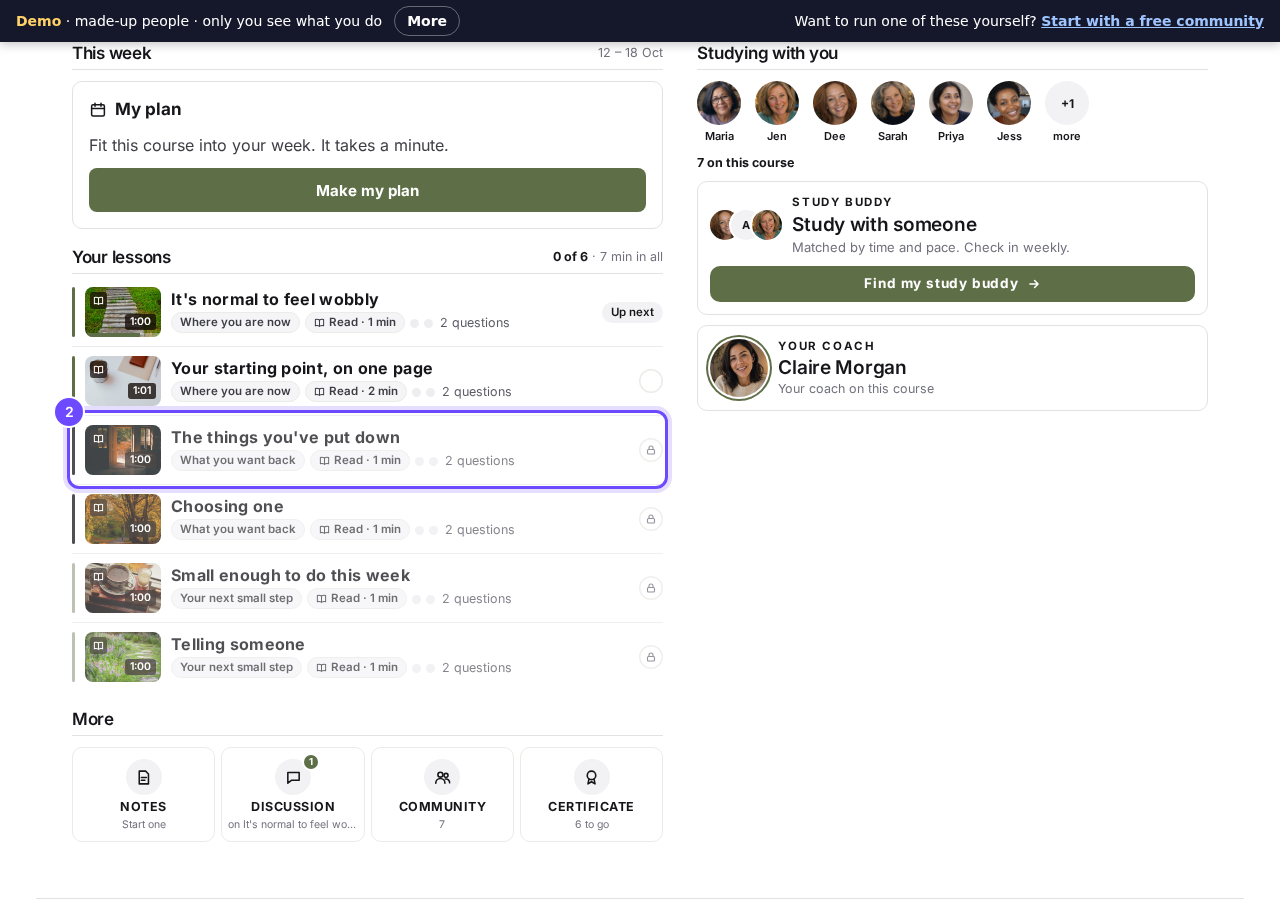Click lock icon on 'The things you've put down'

pyautogui.click(x=651, y=450)
